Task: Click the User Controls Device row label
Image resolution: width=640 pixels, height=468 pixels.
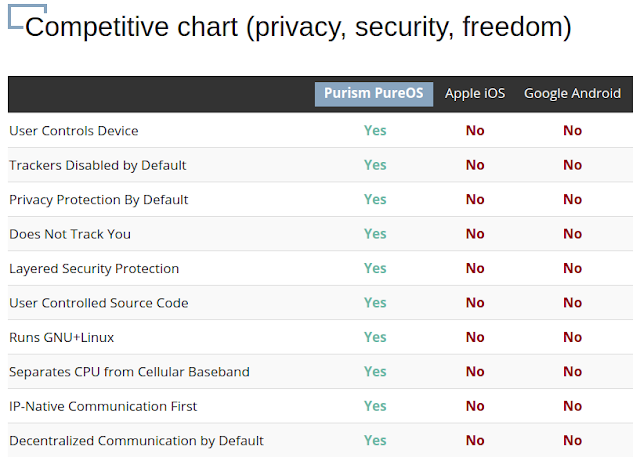Action: tap(74, 131)
